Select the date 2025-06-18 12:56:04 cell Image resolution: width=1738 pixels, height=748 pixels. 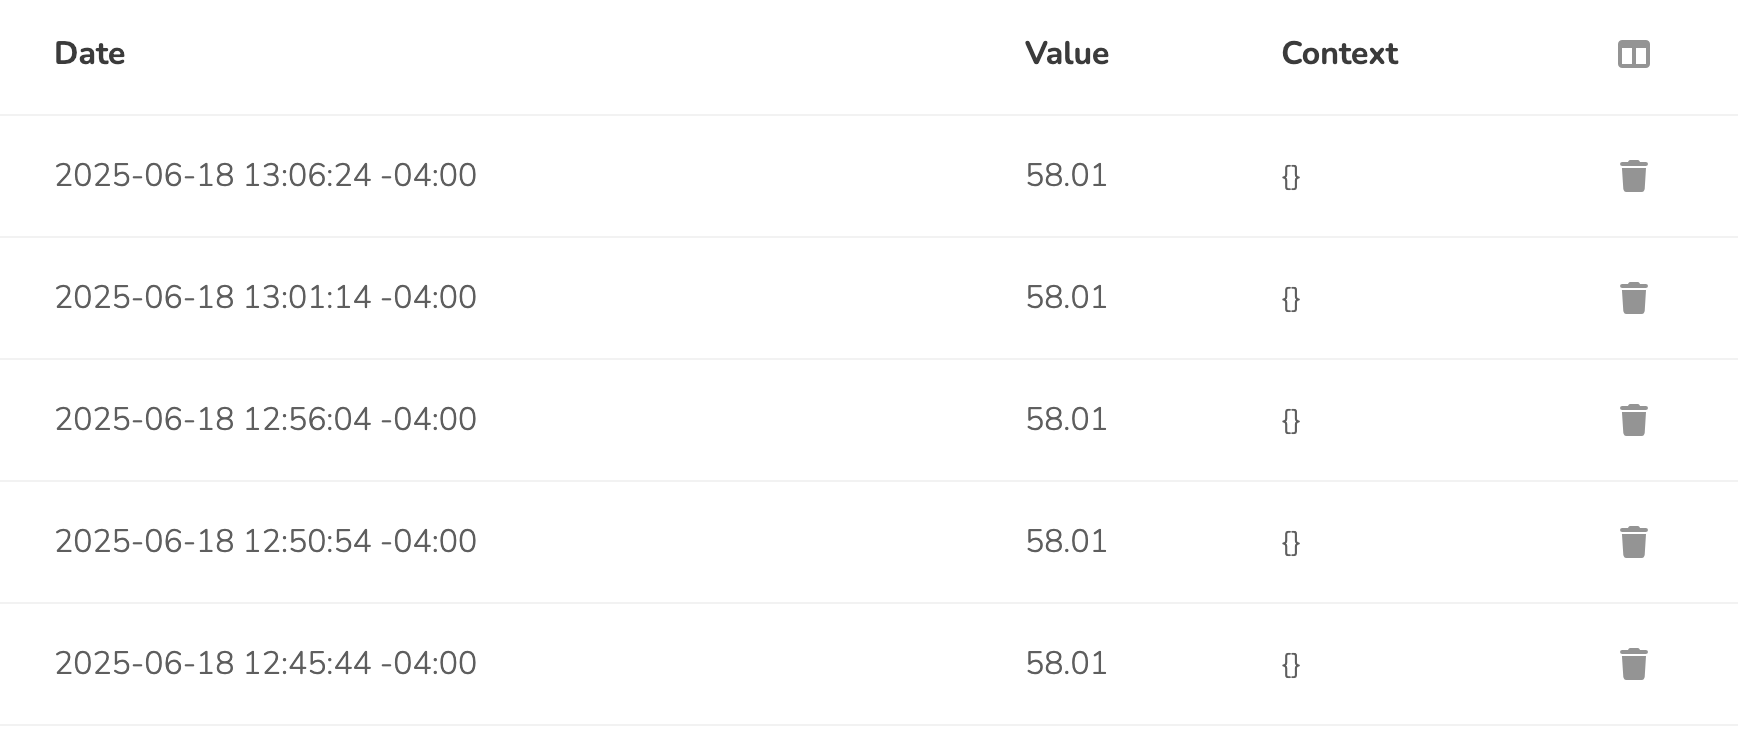pyautogui.click(x=266, y=419)
